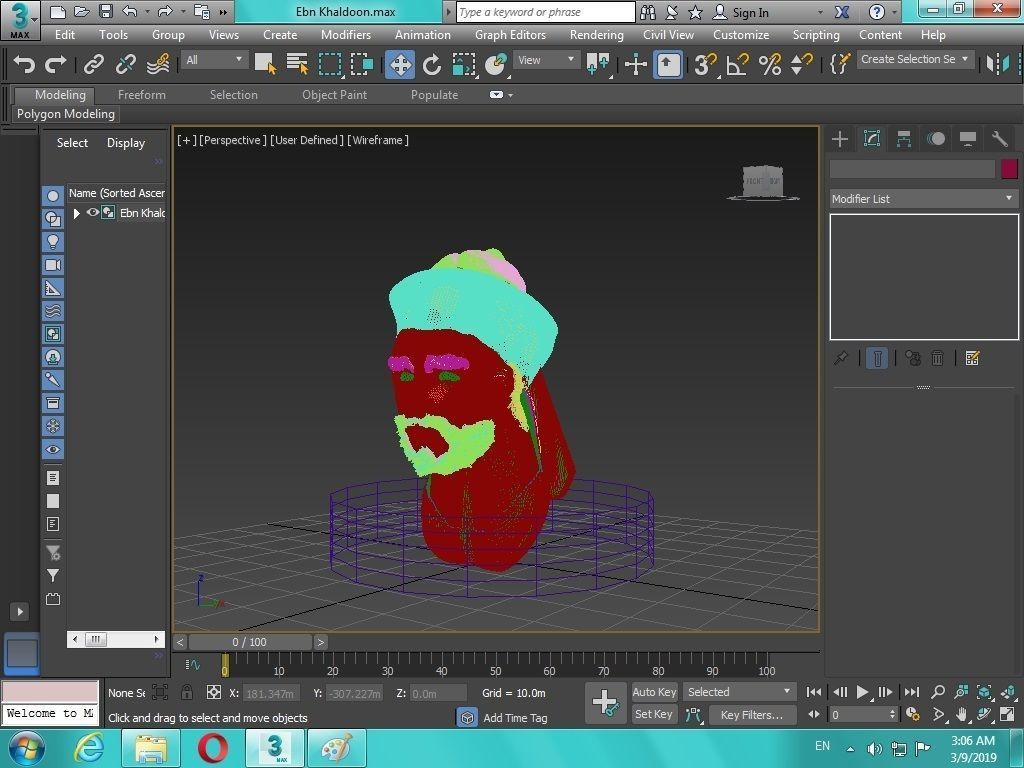Toggle Percent Snap

coord(769,64)
